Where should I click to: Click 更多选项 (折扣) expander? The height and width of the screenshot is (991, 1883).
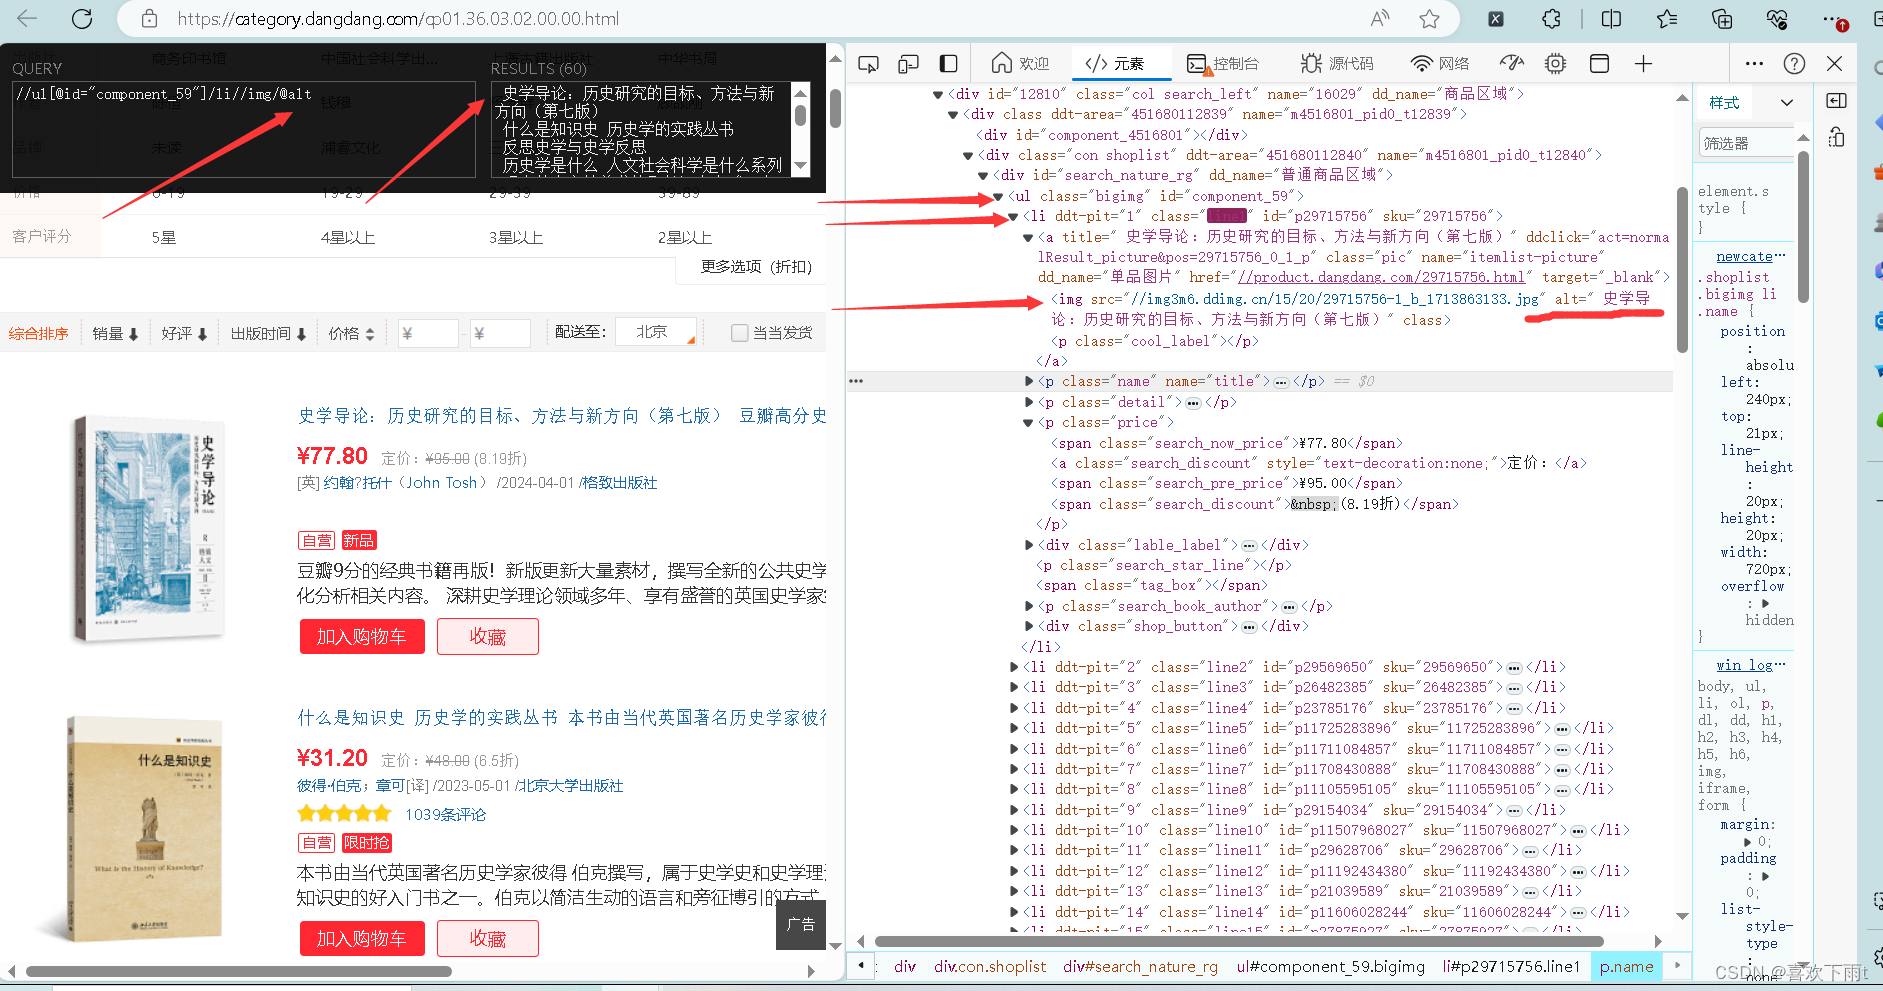pos(756,267)
